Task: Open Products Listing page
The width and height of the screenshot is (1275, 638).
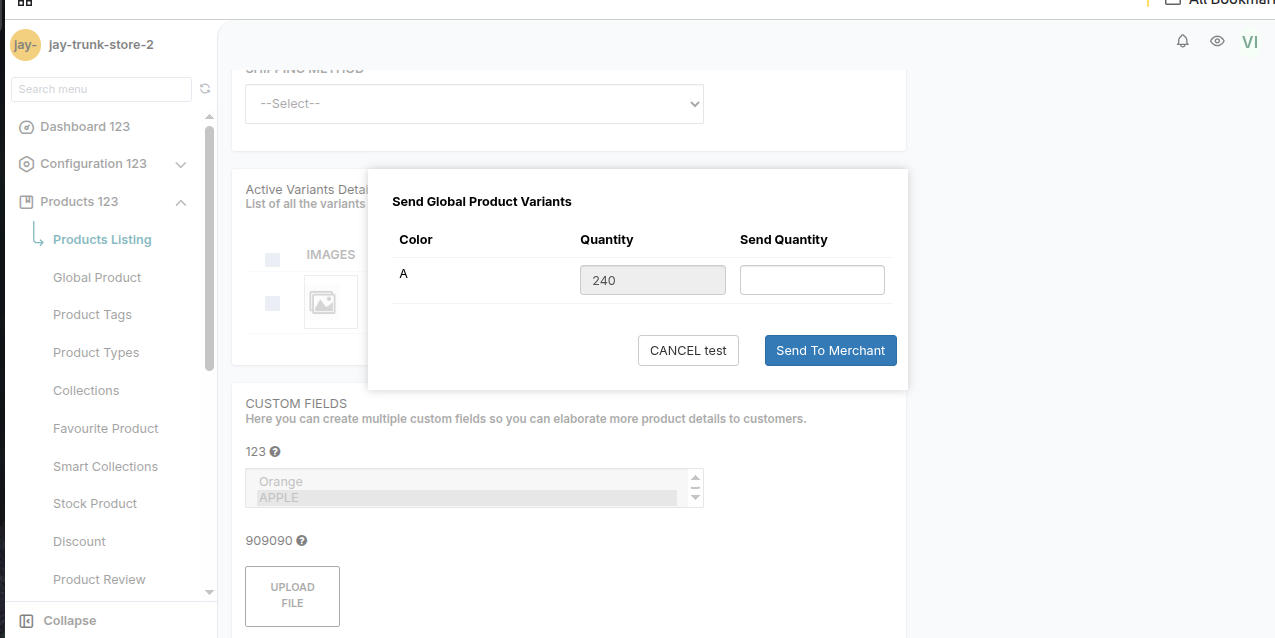Action: [102, 240]
